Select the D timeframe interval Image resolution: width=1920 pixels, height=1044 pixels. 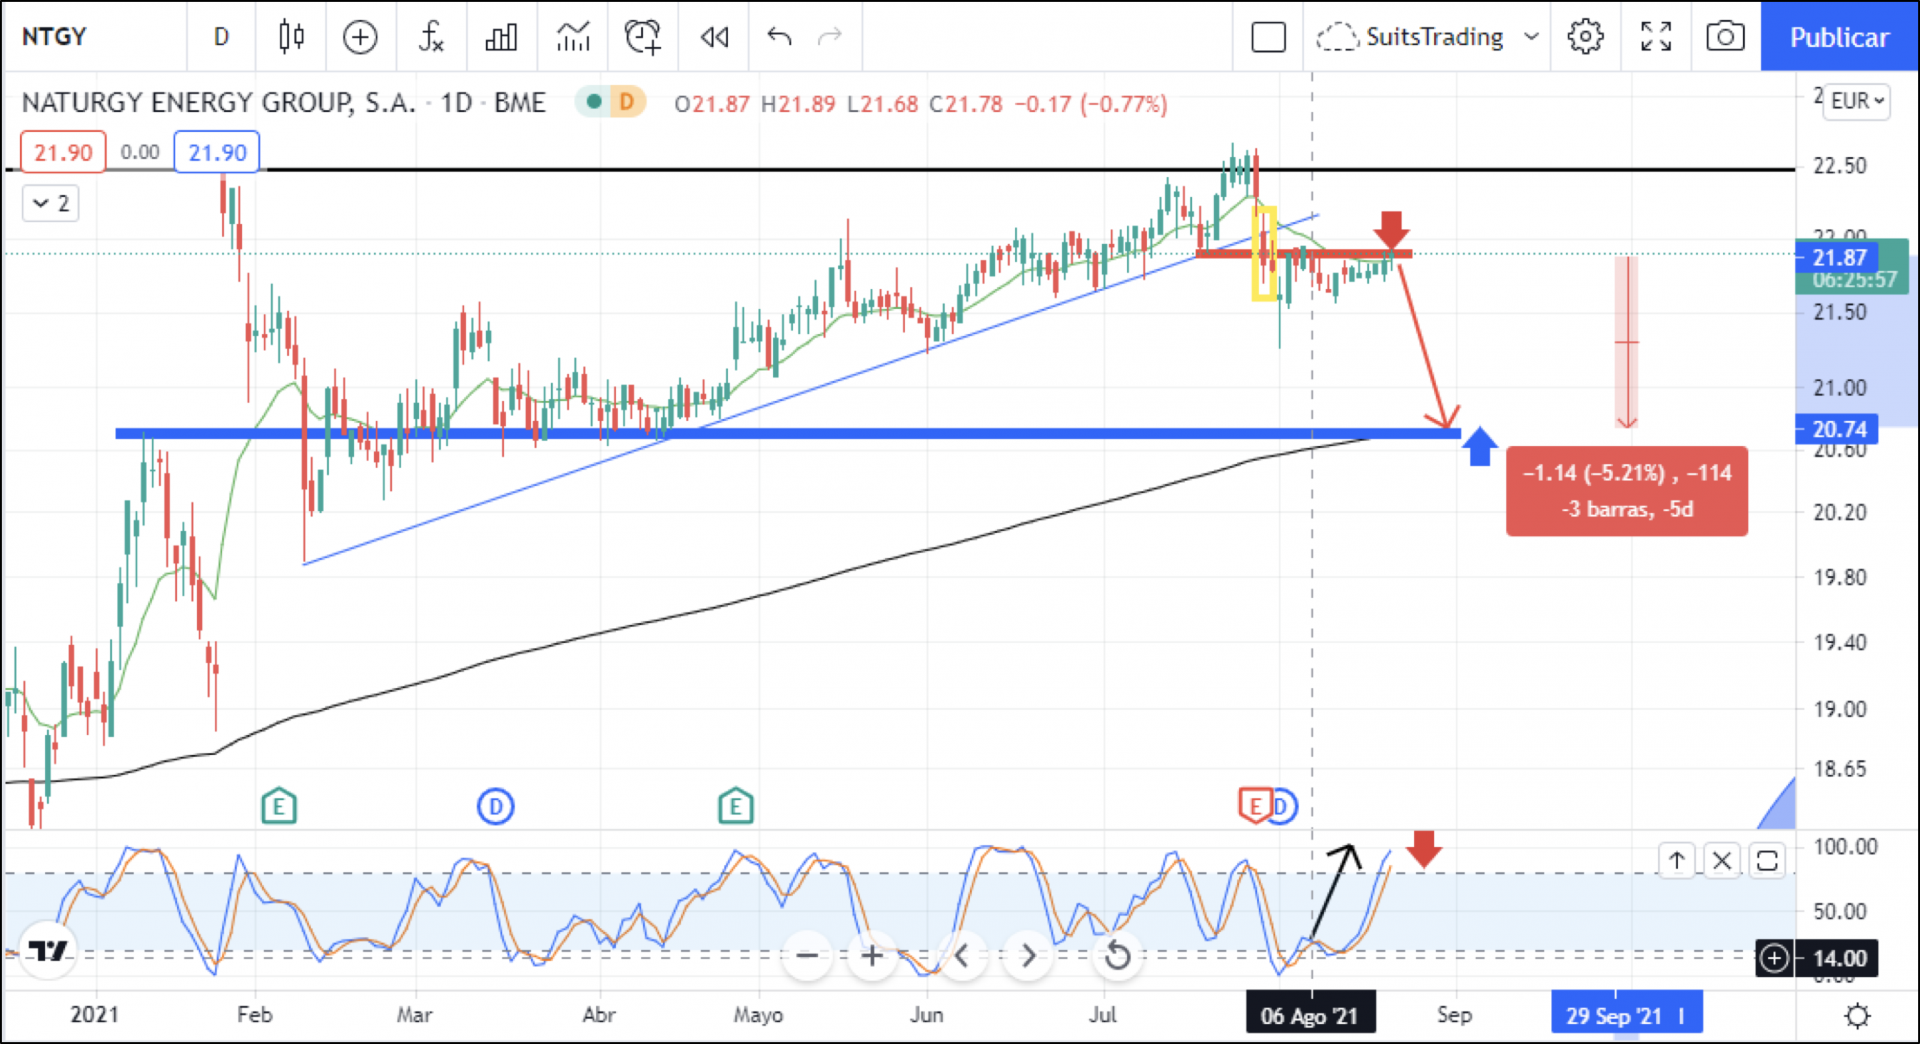click(221, 37)
